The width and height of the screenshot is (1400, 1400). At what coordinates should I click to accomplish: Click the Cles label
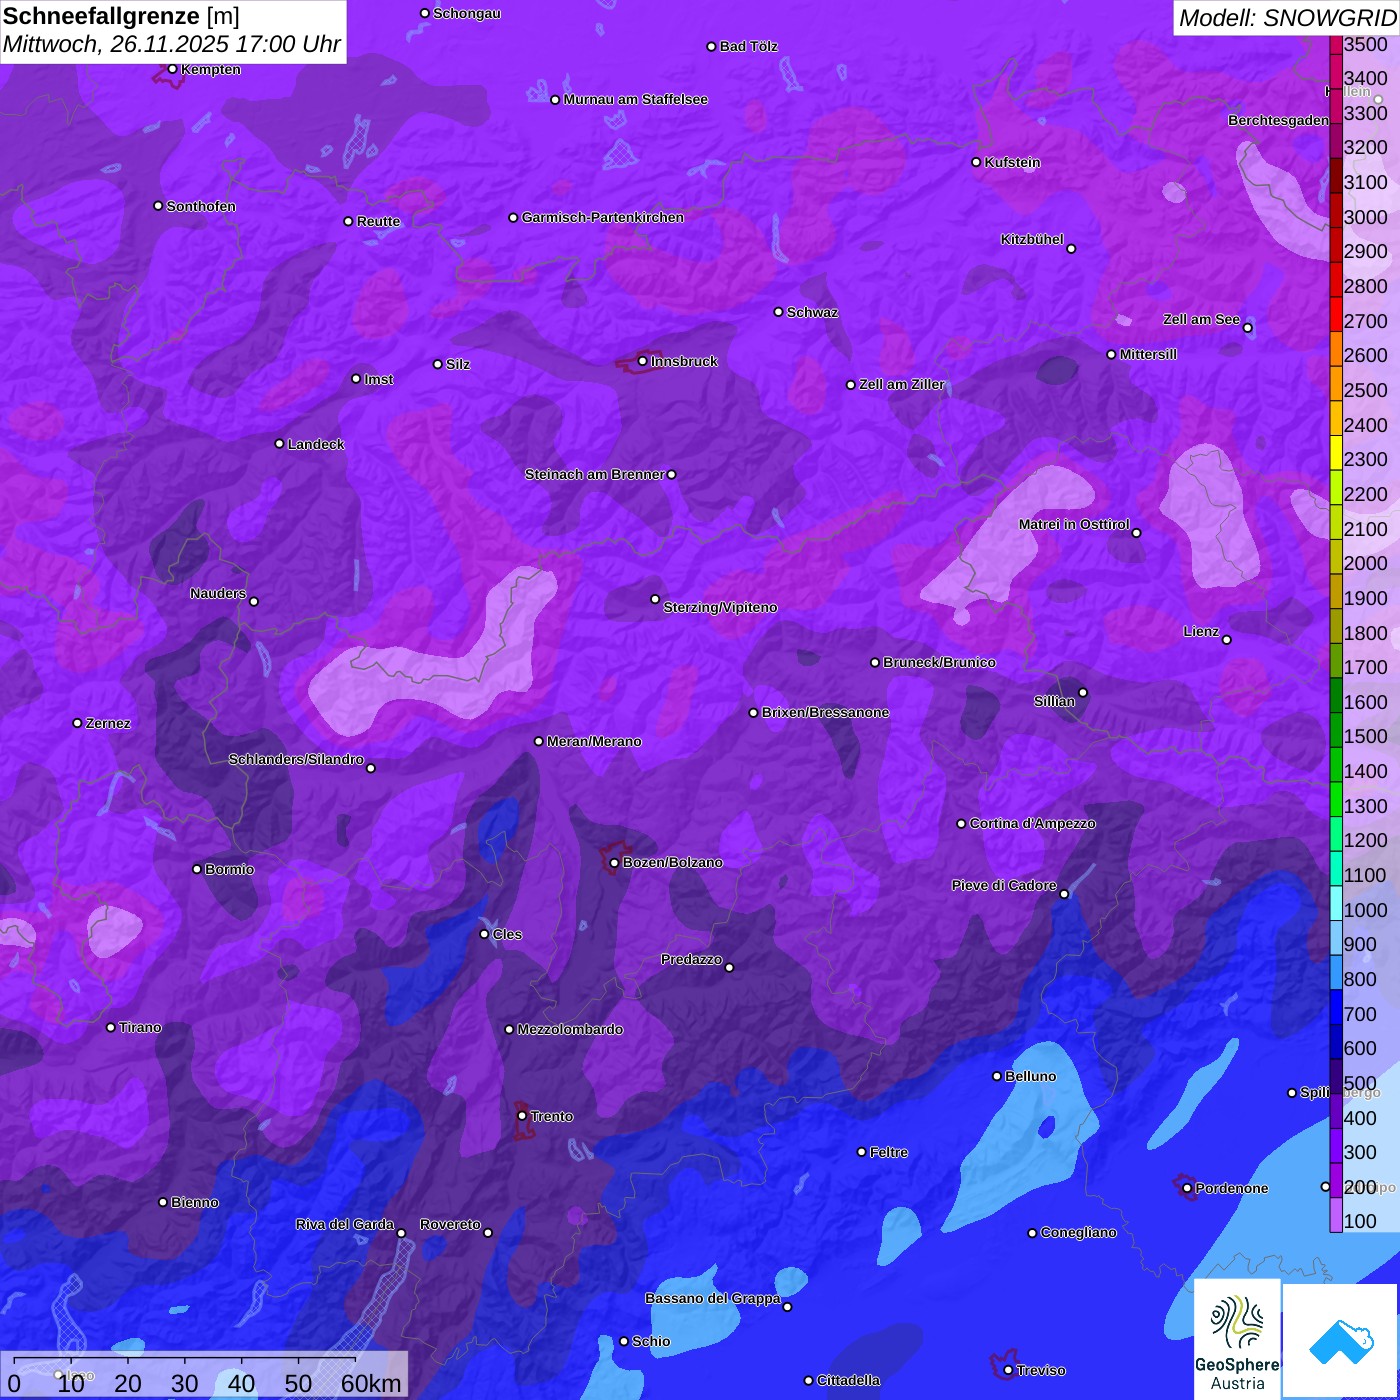pos(507,934)
